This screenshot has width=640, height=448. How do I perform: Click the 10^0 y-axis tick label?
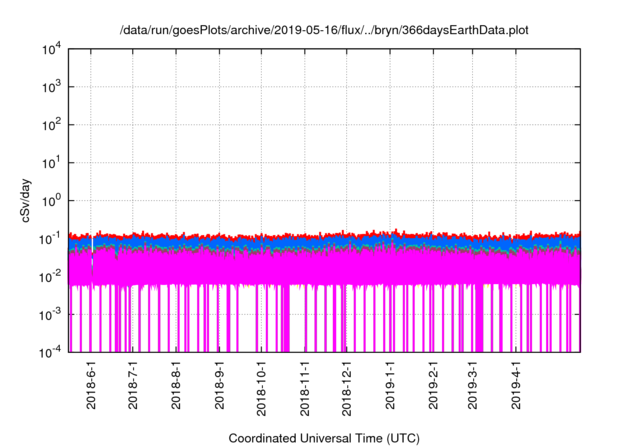(x=54, y=200)
